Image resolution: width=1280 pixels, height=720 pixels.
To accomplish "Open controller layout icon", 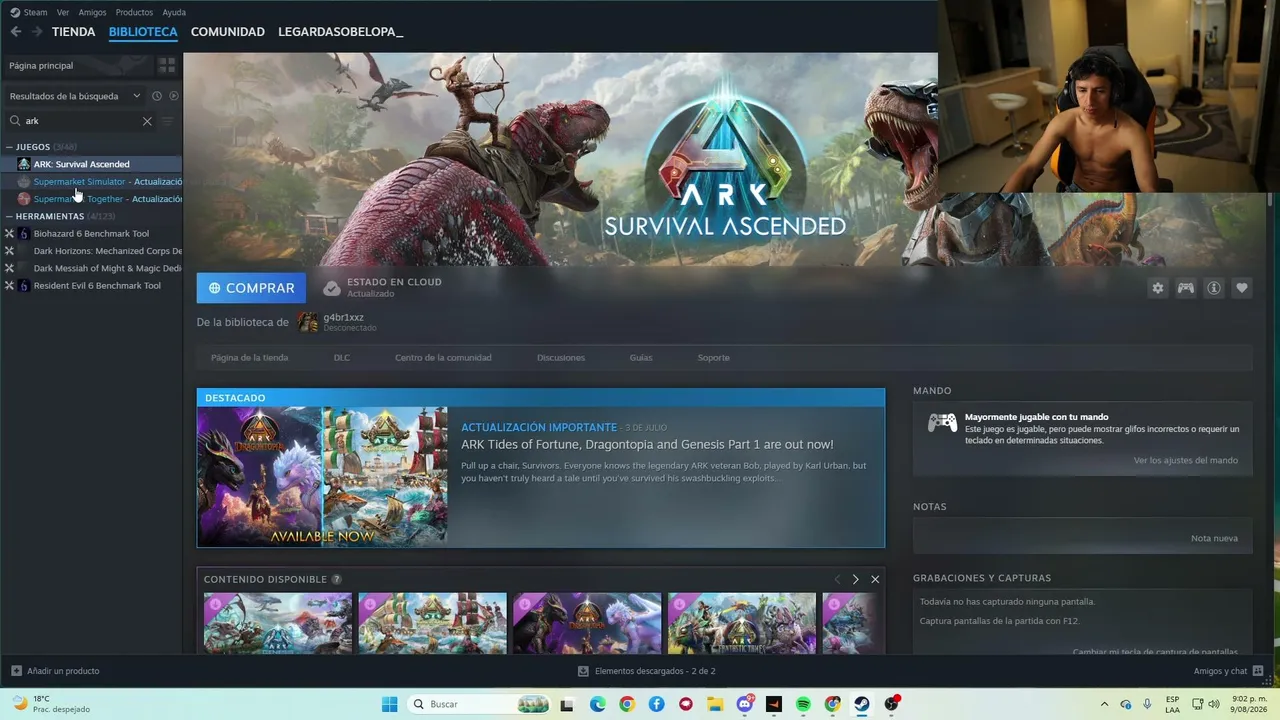I will tap(1186, 288).
